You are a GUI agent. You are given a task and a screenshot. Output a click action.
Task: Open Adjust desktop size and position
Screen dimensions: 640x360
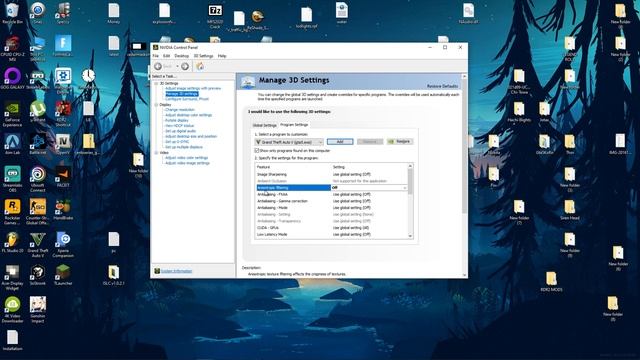coord(191,136)
